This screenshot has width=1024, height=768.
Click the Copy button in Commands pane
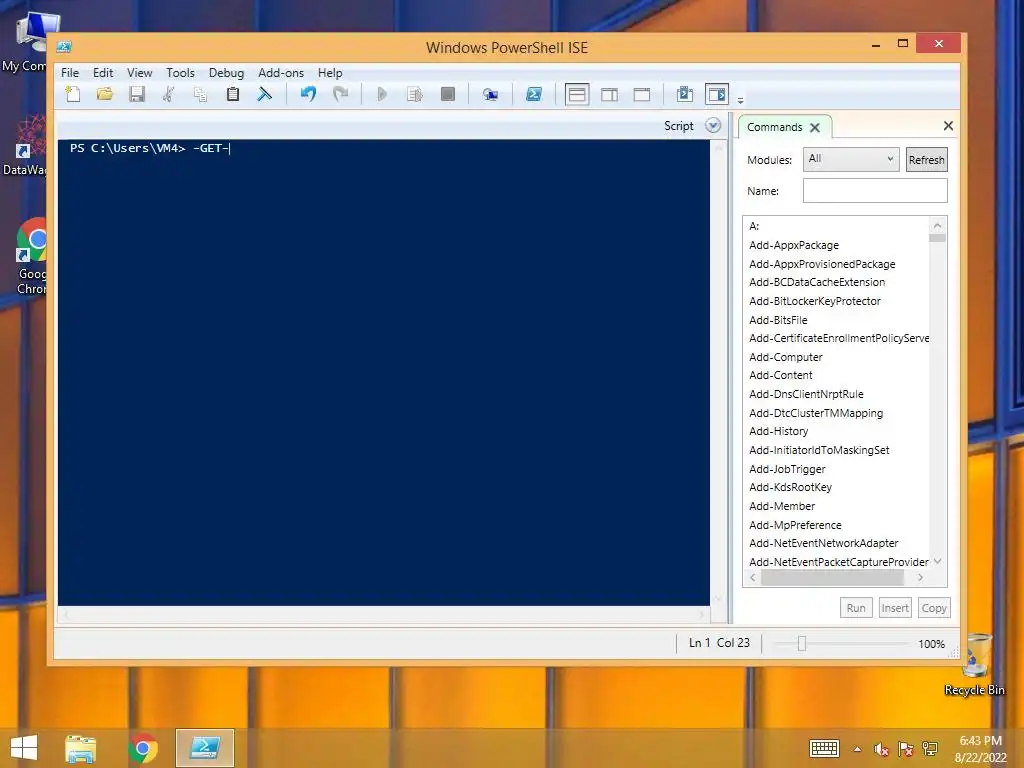click(x=934, y=608)
